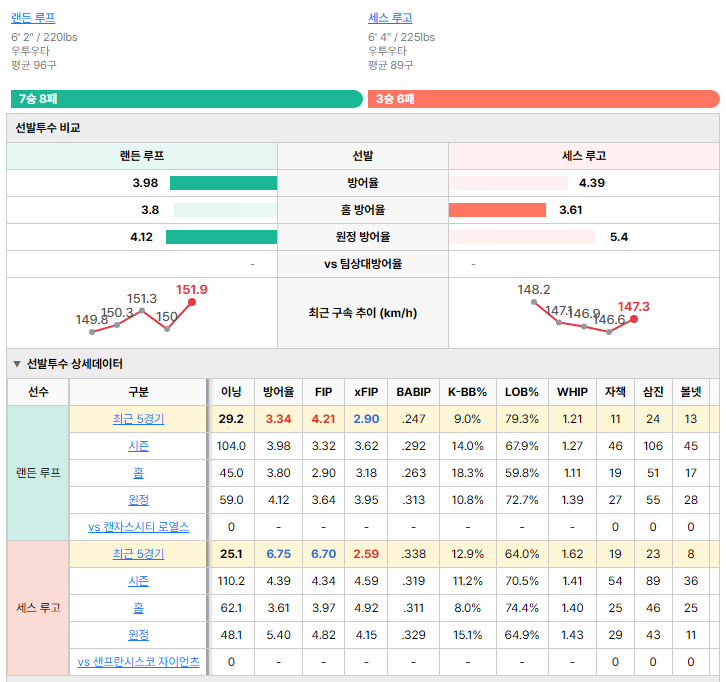The height and width of the screenshot is (682, 726).
Task: Open 세스 루고's 원정 split link
Action: point(138,635)
